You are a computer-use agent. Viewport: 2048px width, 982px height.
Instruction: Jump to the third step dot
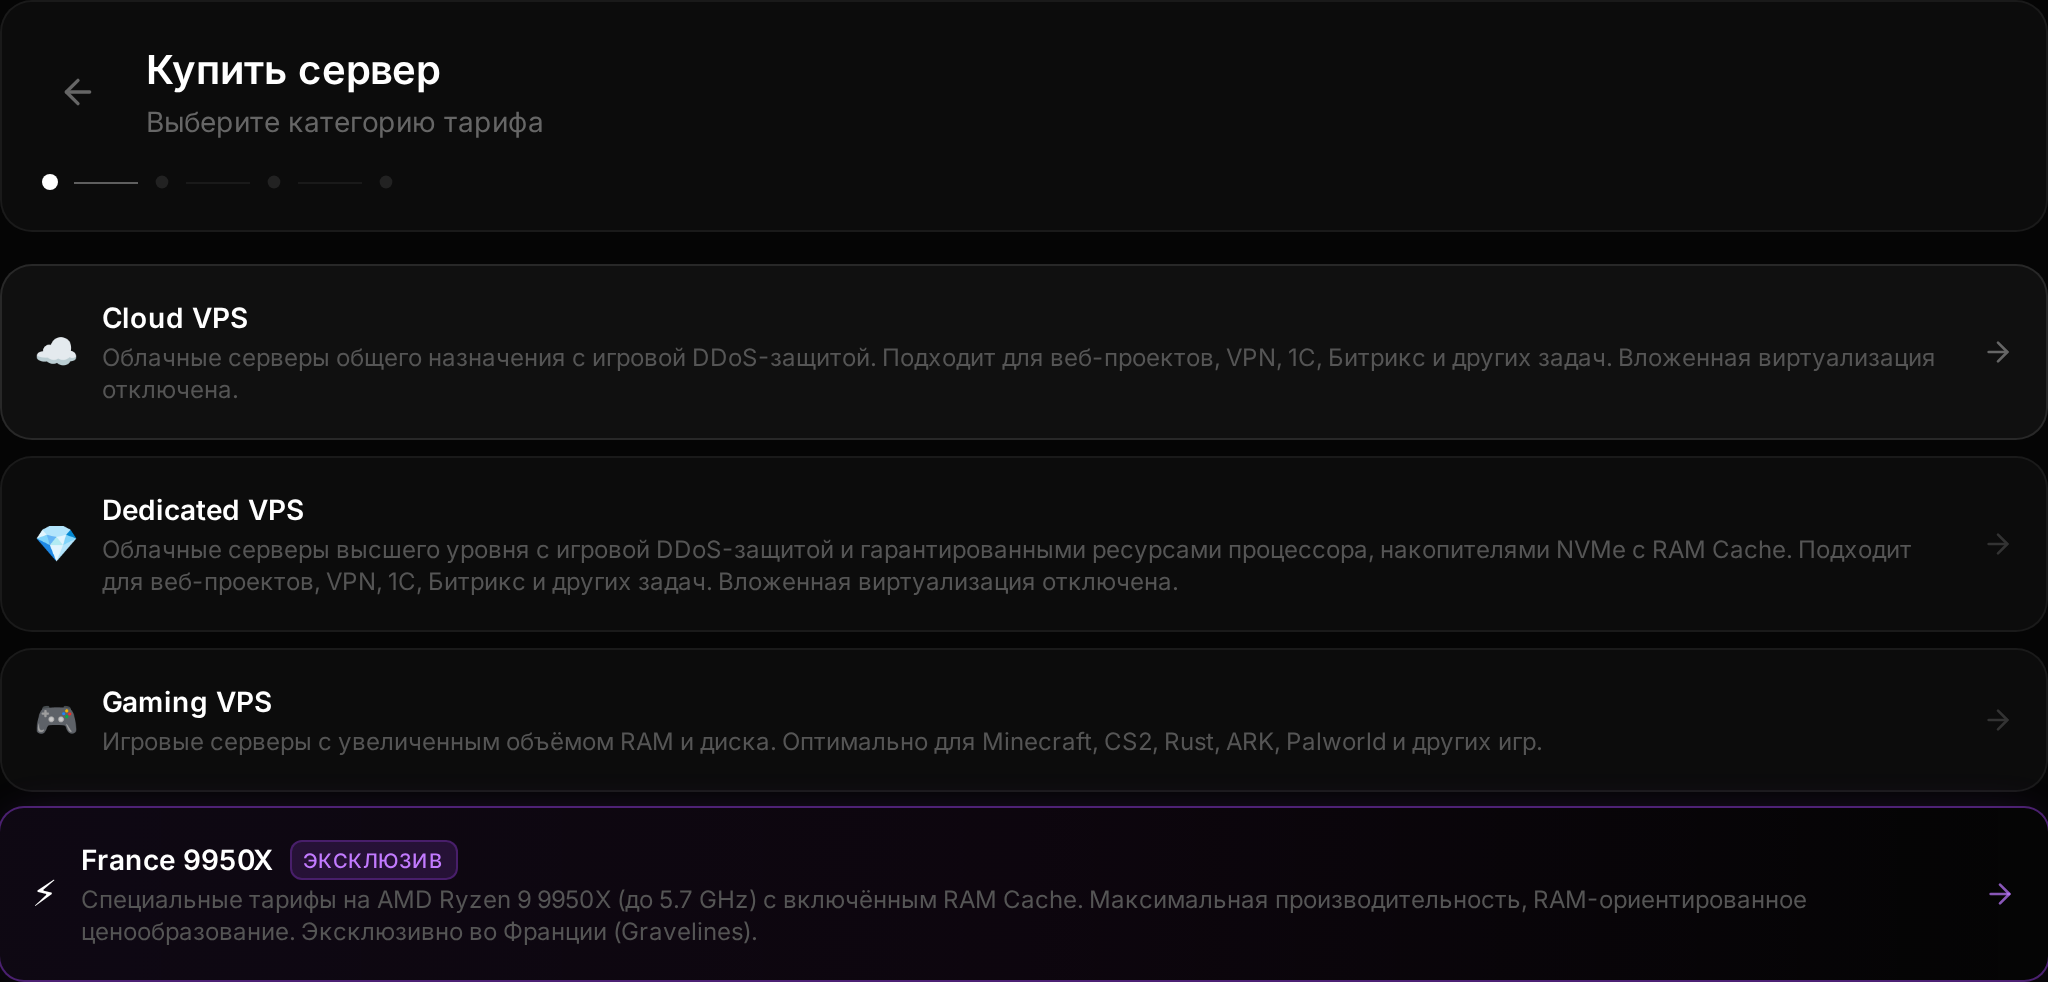point(274,182)
